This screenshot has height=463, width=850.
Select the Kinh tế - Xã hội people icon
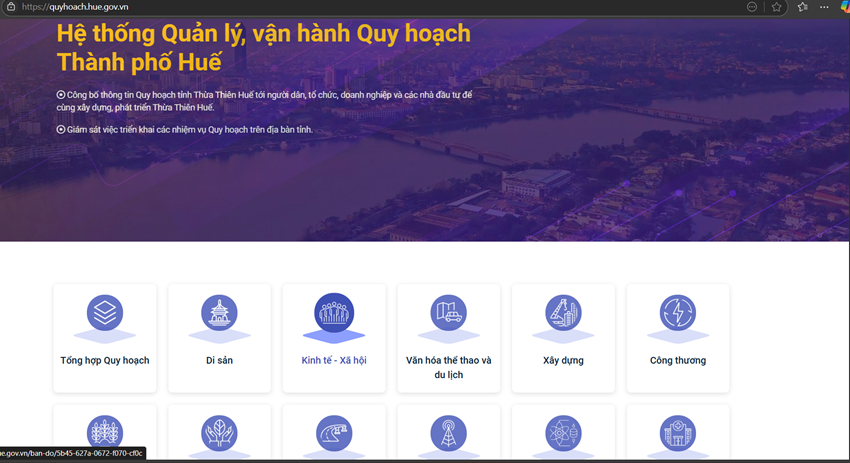[334, 313]
